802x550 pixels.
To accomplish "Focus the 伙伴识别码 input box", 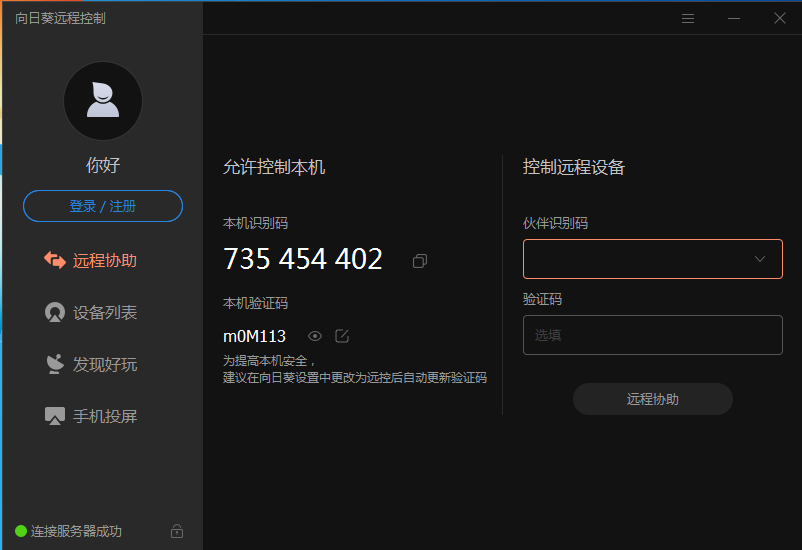I will (x=653, y=259).
